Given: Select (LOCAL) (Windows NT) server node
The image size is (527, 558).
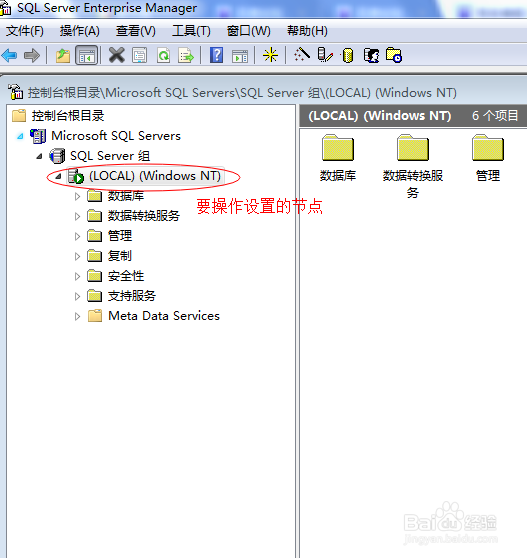Looking at the screenshot, I should tap(155, 176).
